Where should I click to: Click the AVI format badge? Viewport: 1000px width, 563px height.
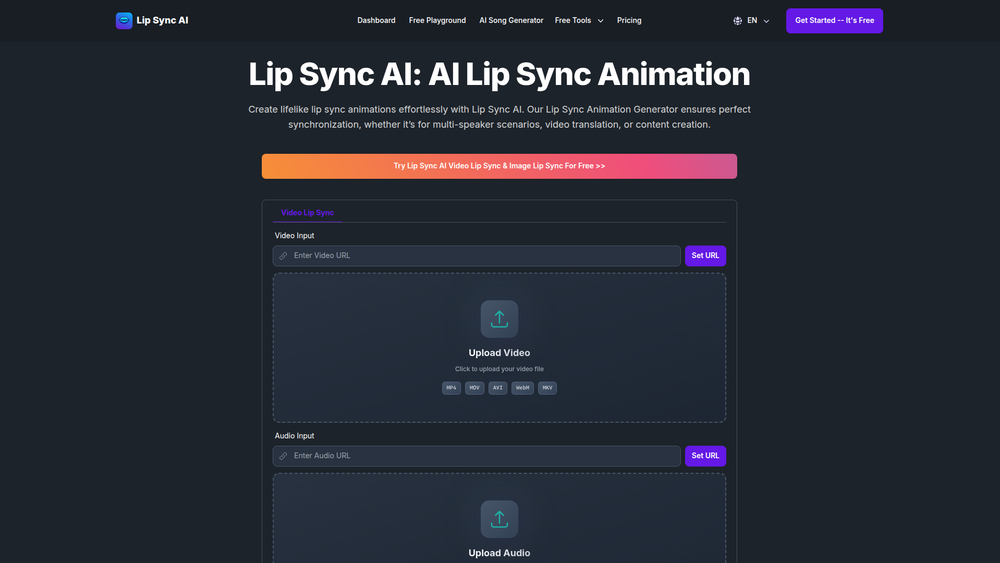(497, 388)
